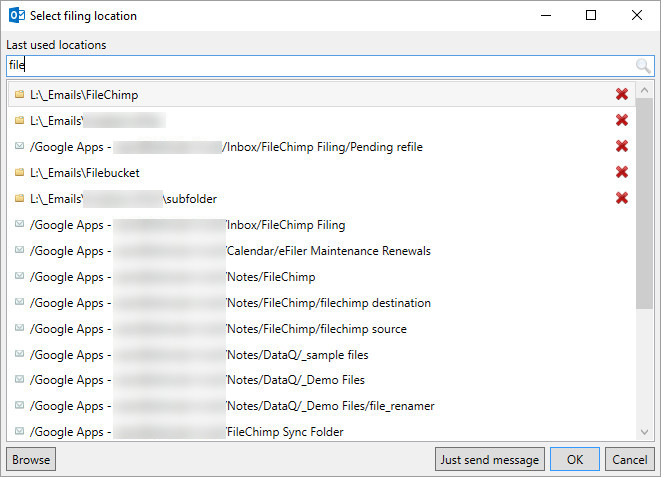Select the L:\_Emails\FileChimp location
The height and width of the screenshot is (477, 661).
click(321, 94)
